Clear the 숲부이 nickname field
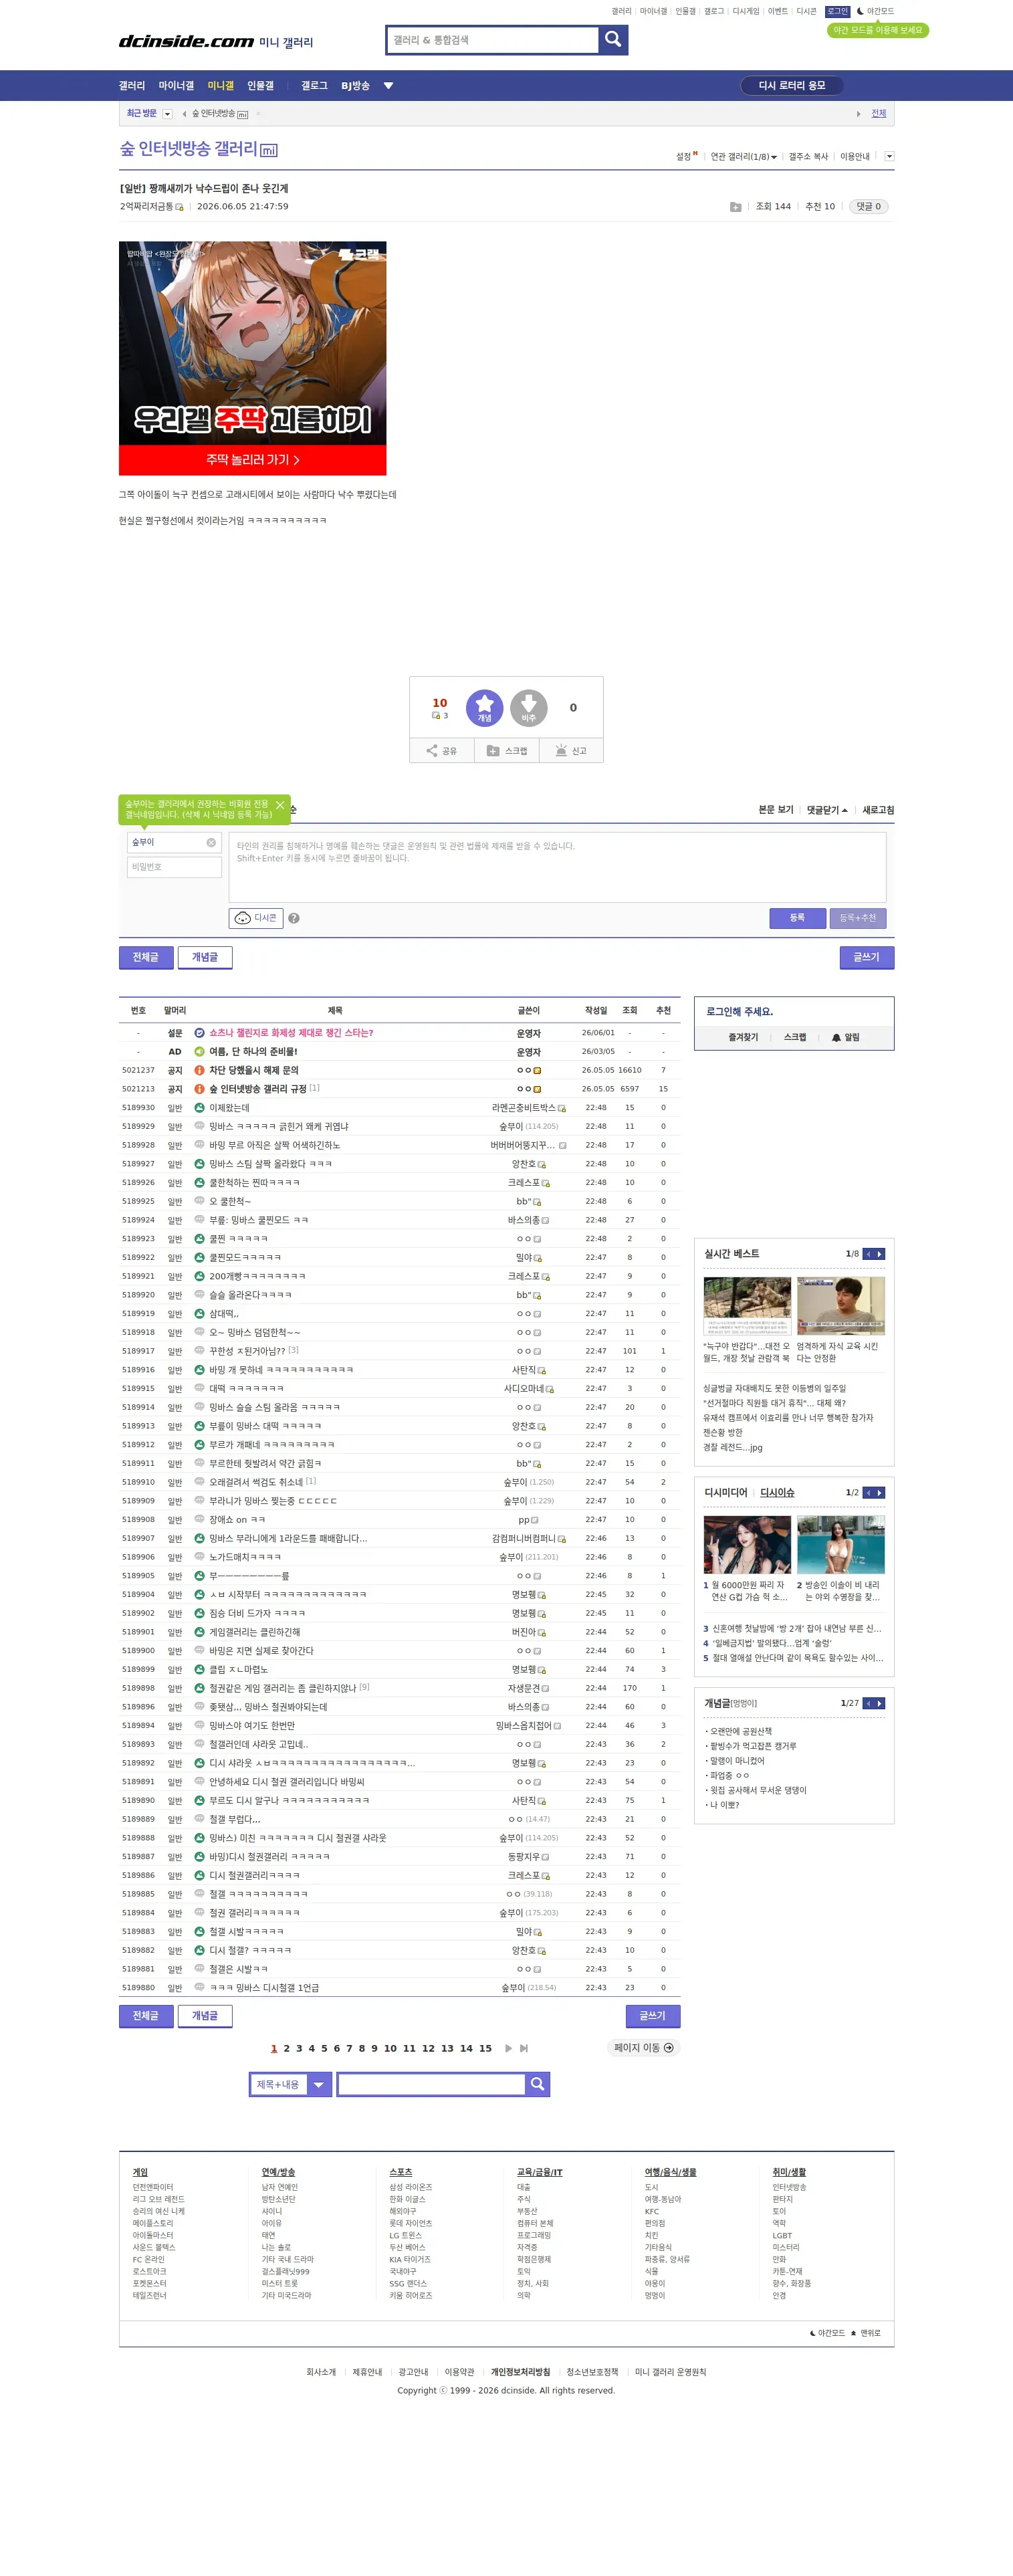The image size is (1013, 2576). coord(211,843)
